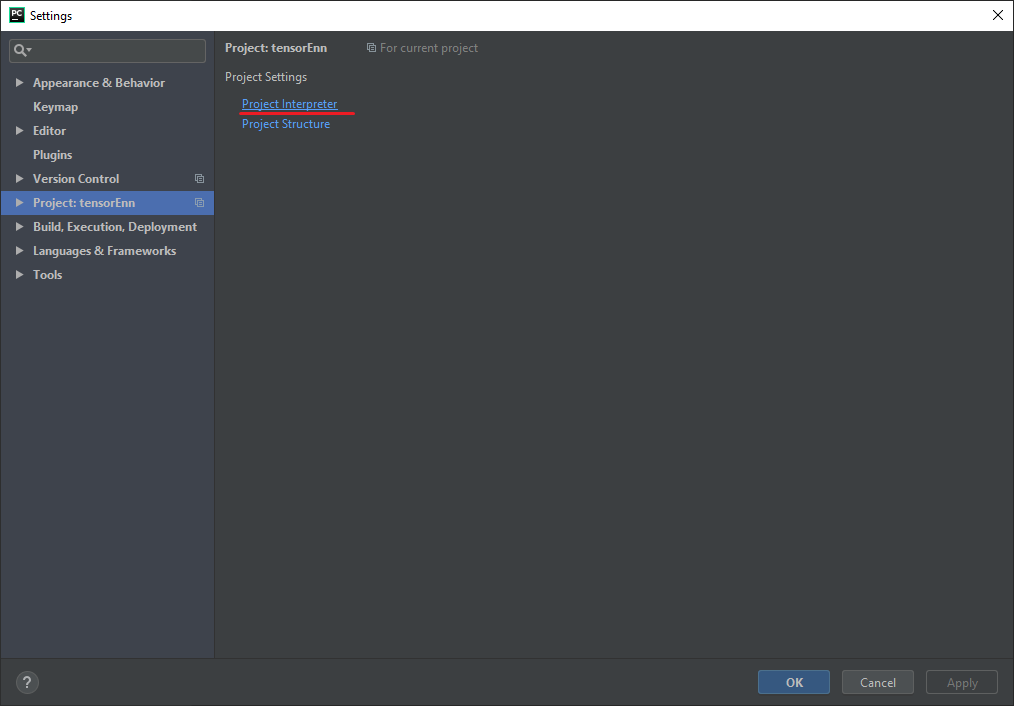1014x706 pixels.
Task: Expand the Tools tree arrow
Action: point(19,274)
